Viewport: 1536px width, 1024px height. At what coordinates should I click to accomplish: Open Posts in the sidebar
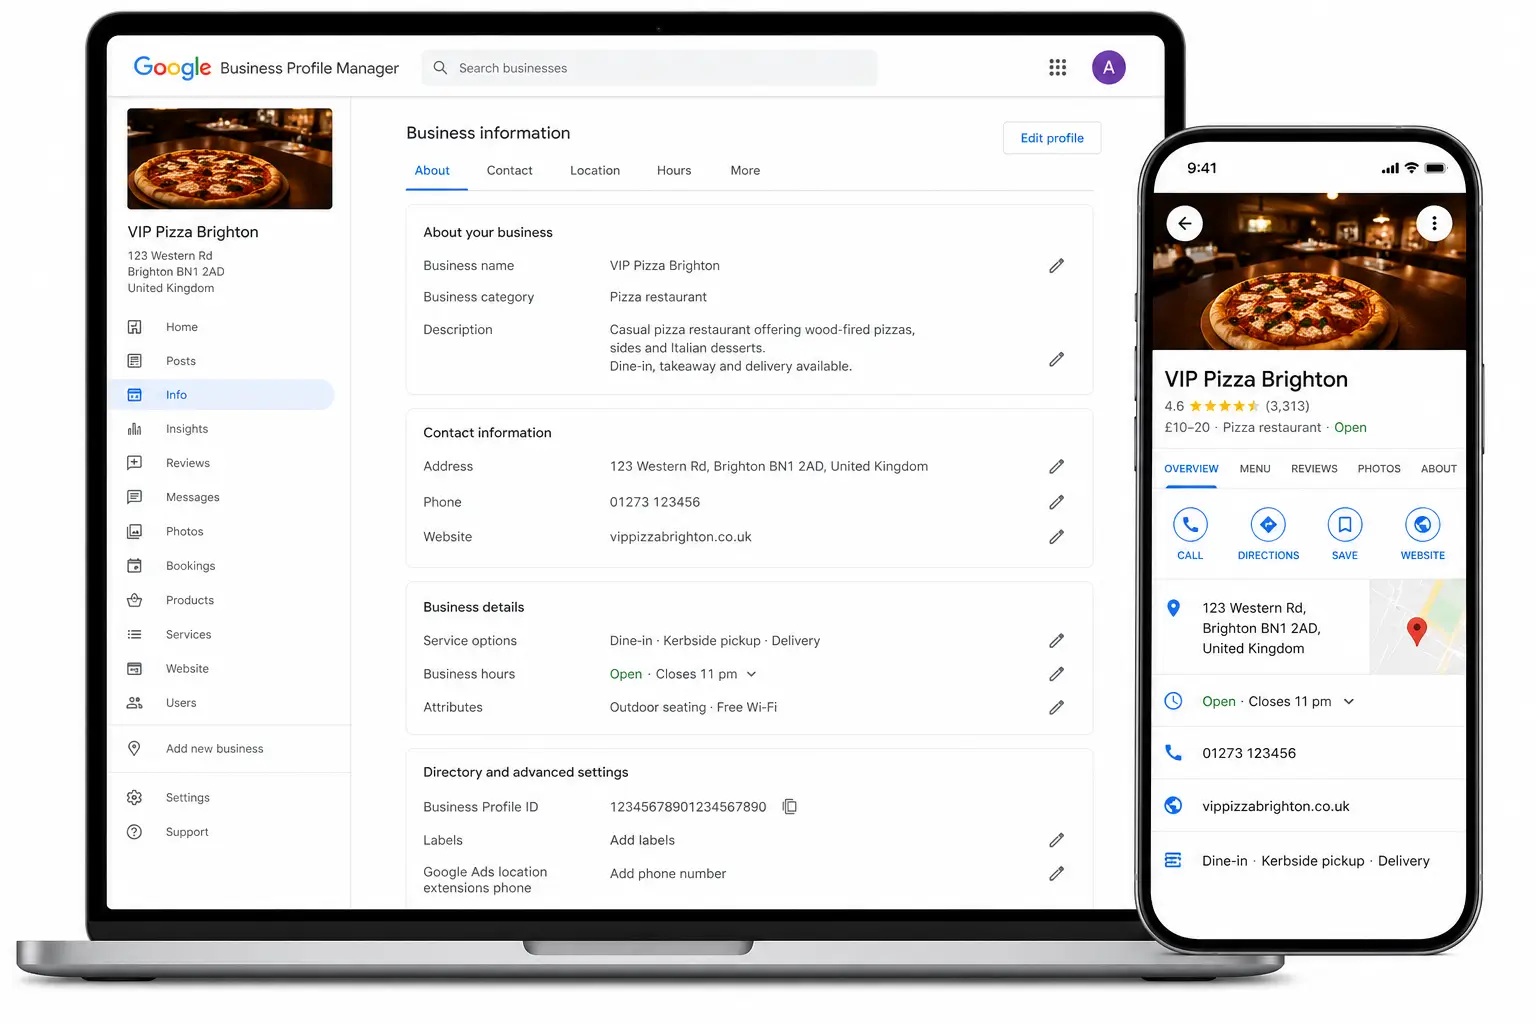(221, 361)
